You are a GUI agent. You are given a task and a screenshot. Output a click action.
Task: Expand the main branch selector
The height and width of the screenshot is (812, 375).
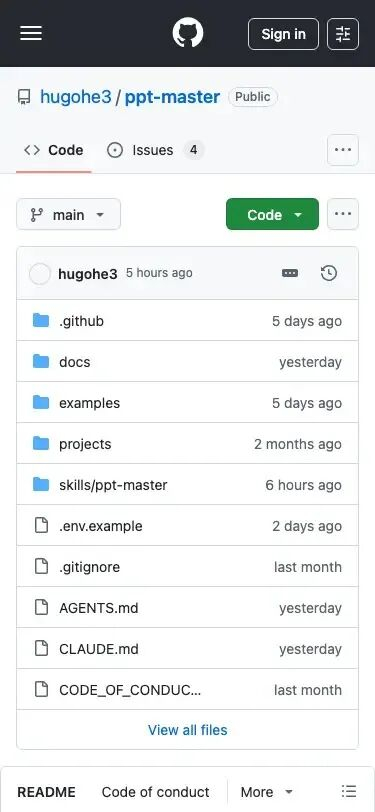(x=68, y=214)
